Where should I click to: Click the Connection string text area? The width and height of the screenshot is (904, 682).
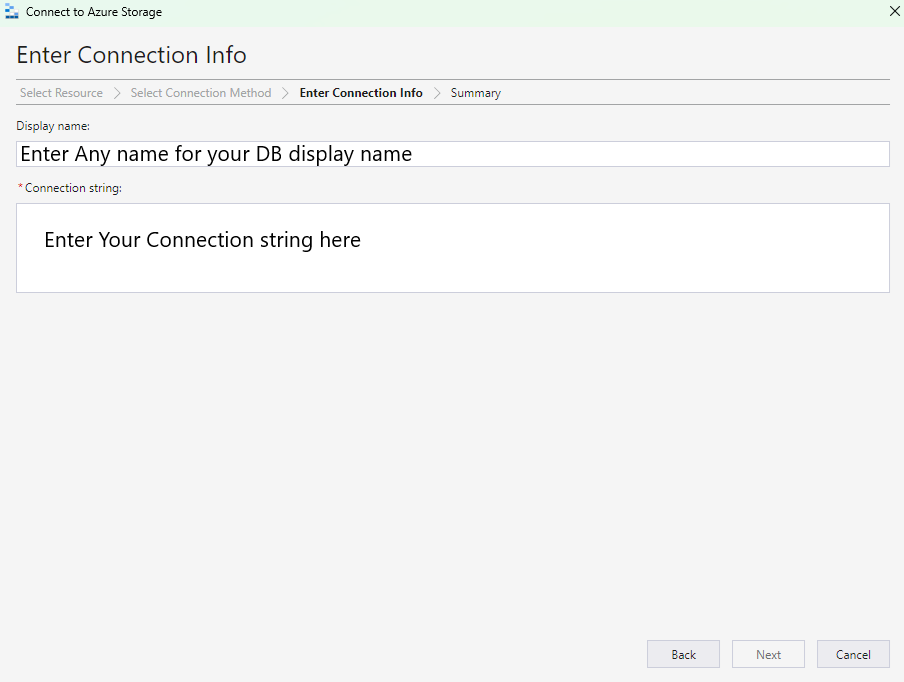click(453, 248)
